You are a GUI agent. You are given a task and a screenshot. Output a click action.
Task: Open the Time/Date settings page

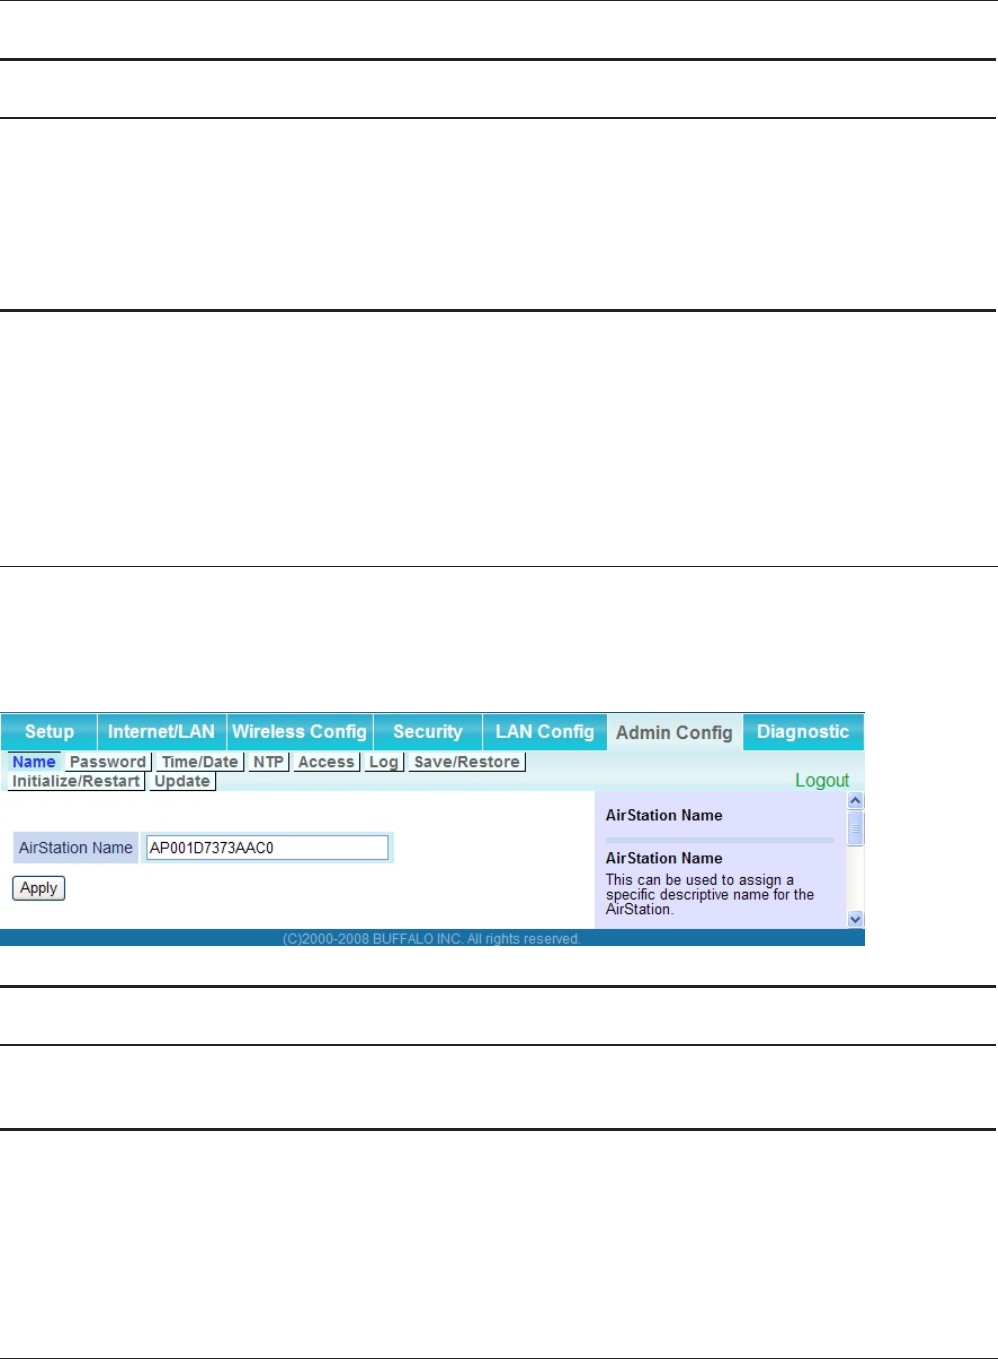coord(200,762)
